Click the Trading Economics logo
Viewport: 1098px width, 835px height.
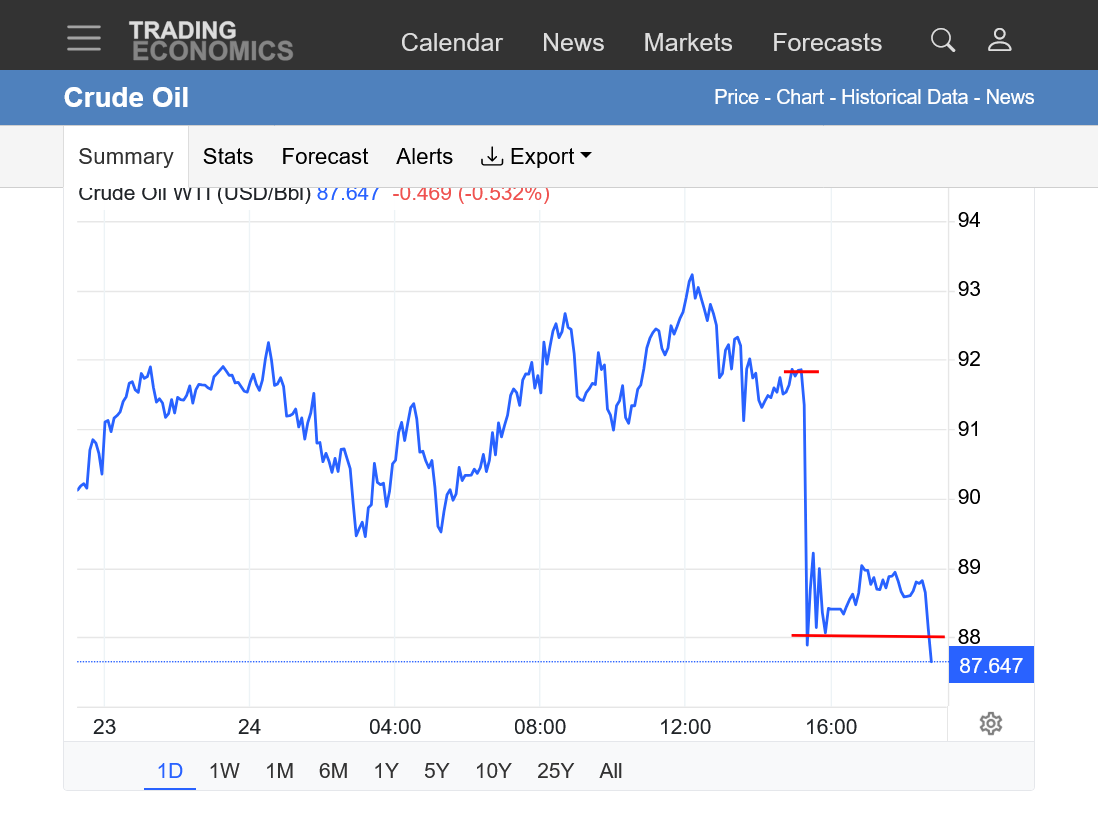[x=210, y=41]
